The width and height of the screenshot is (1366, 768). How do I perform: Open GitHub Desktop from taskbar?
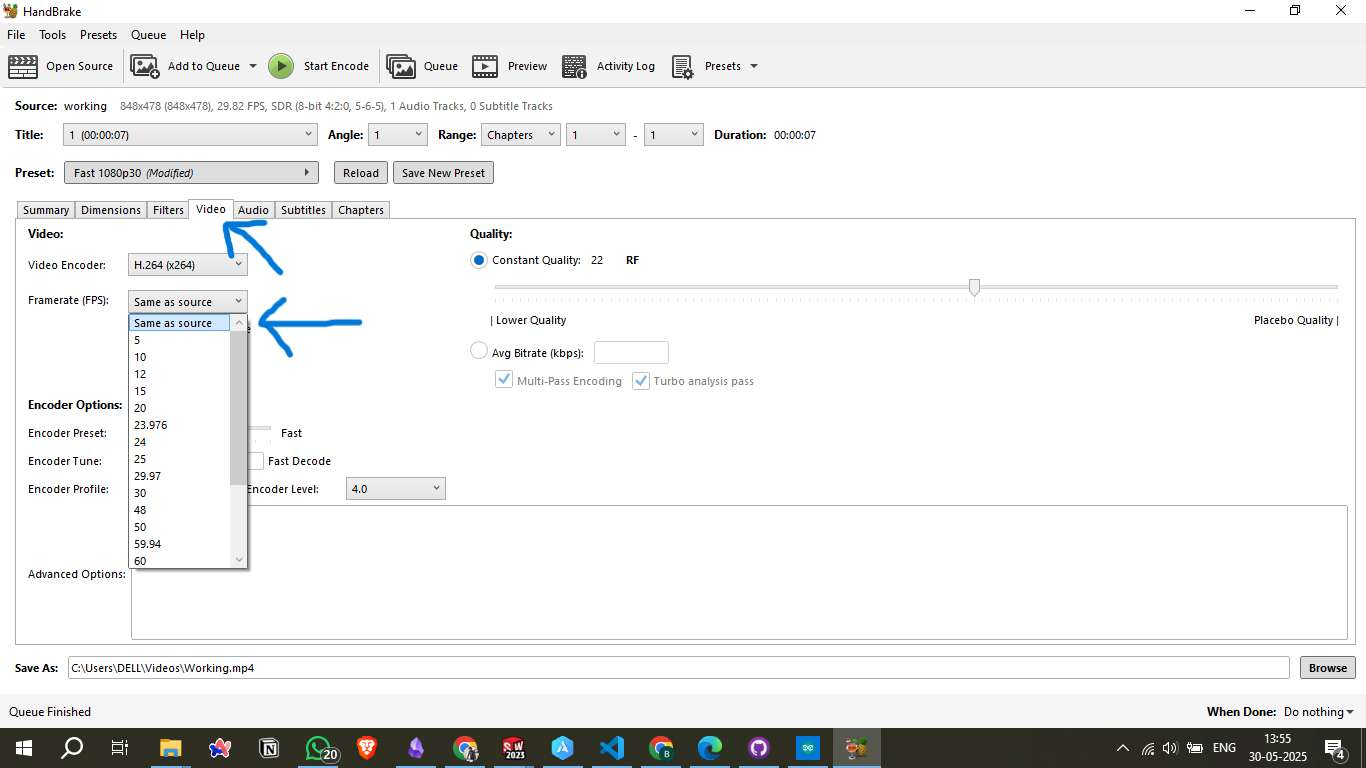pos(759,748)
